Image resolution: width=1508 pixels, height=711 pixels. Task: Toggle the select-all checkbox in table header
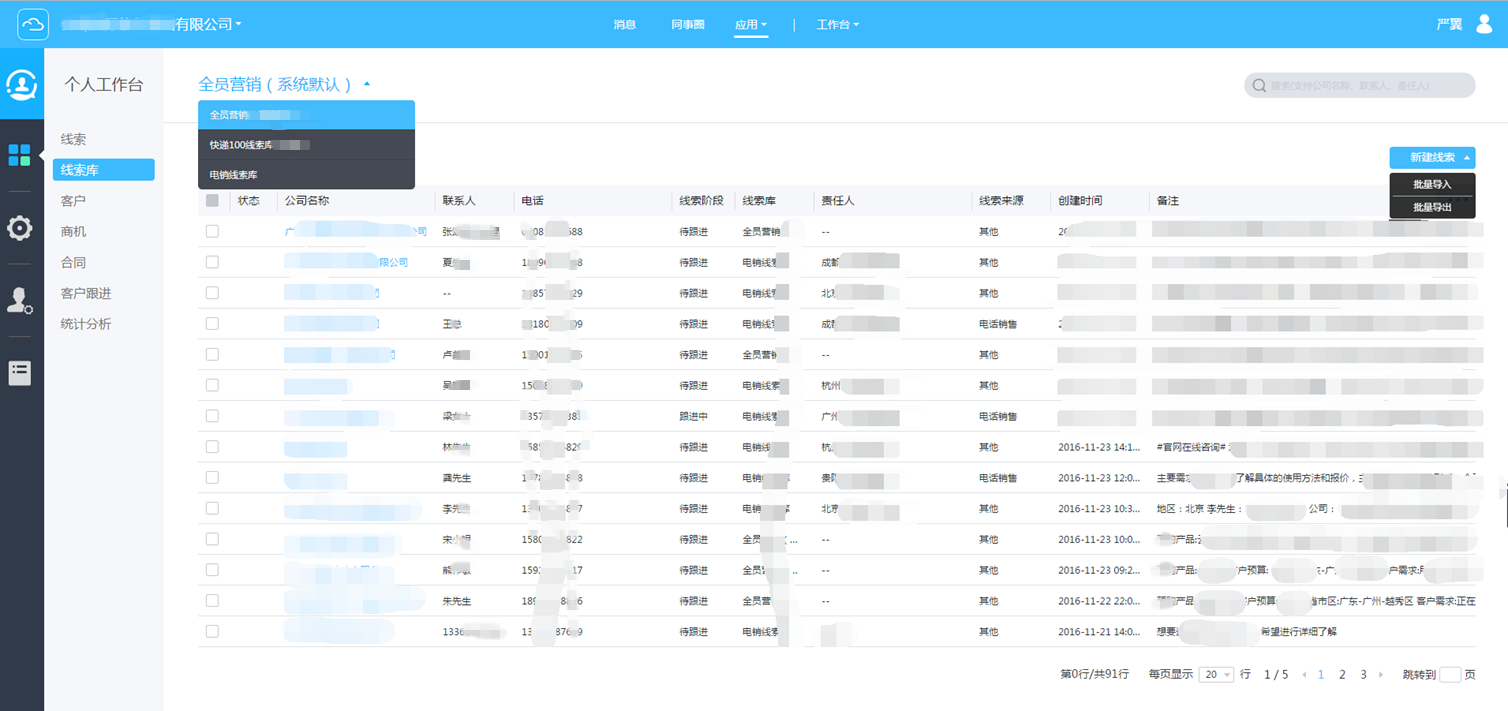click(212, 201)
